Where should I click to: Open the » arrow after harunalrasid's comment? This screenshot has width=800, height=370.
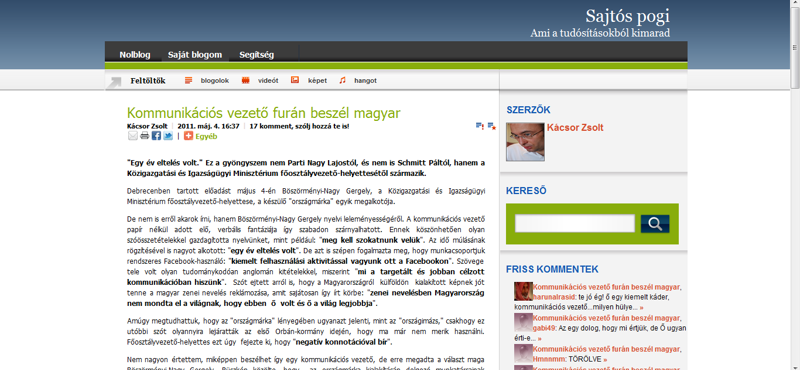641,307
